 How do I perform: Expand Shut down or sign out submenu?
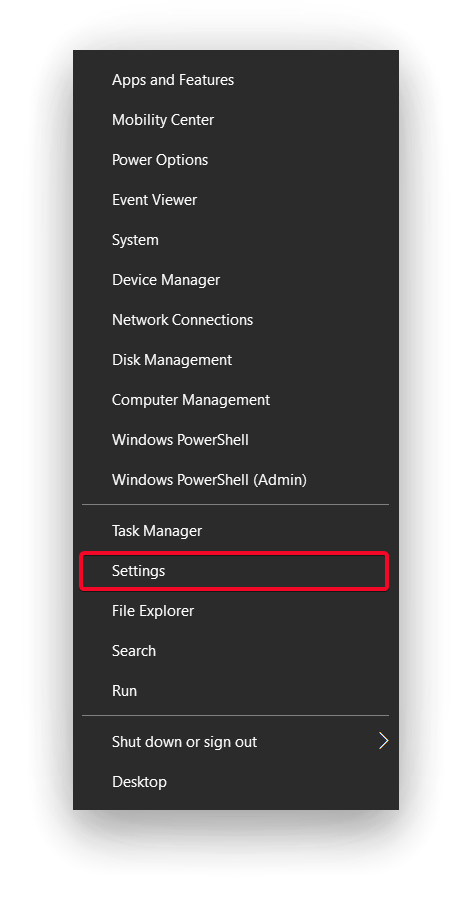[235, 742]
